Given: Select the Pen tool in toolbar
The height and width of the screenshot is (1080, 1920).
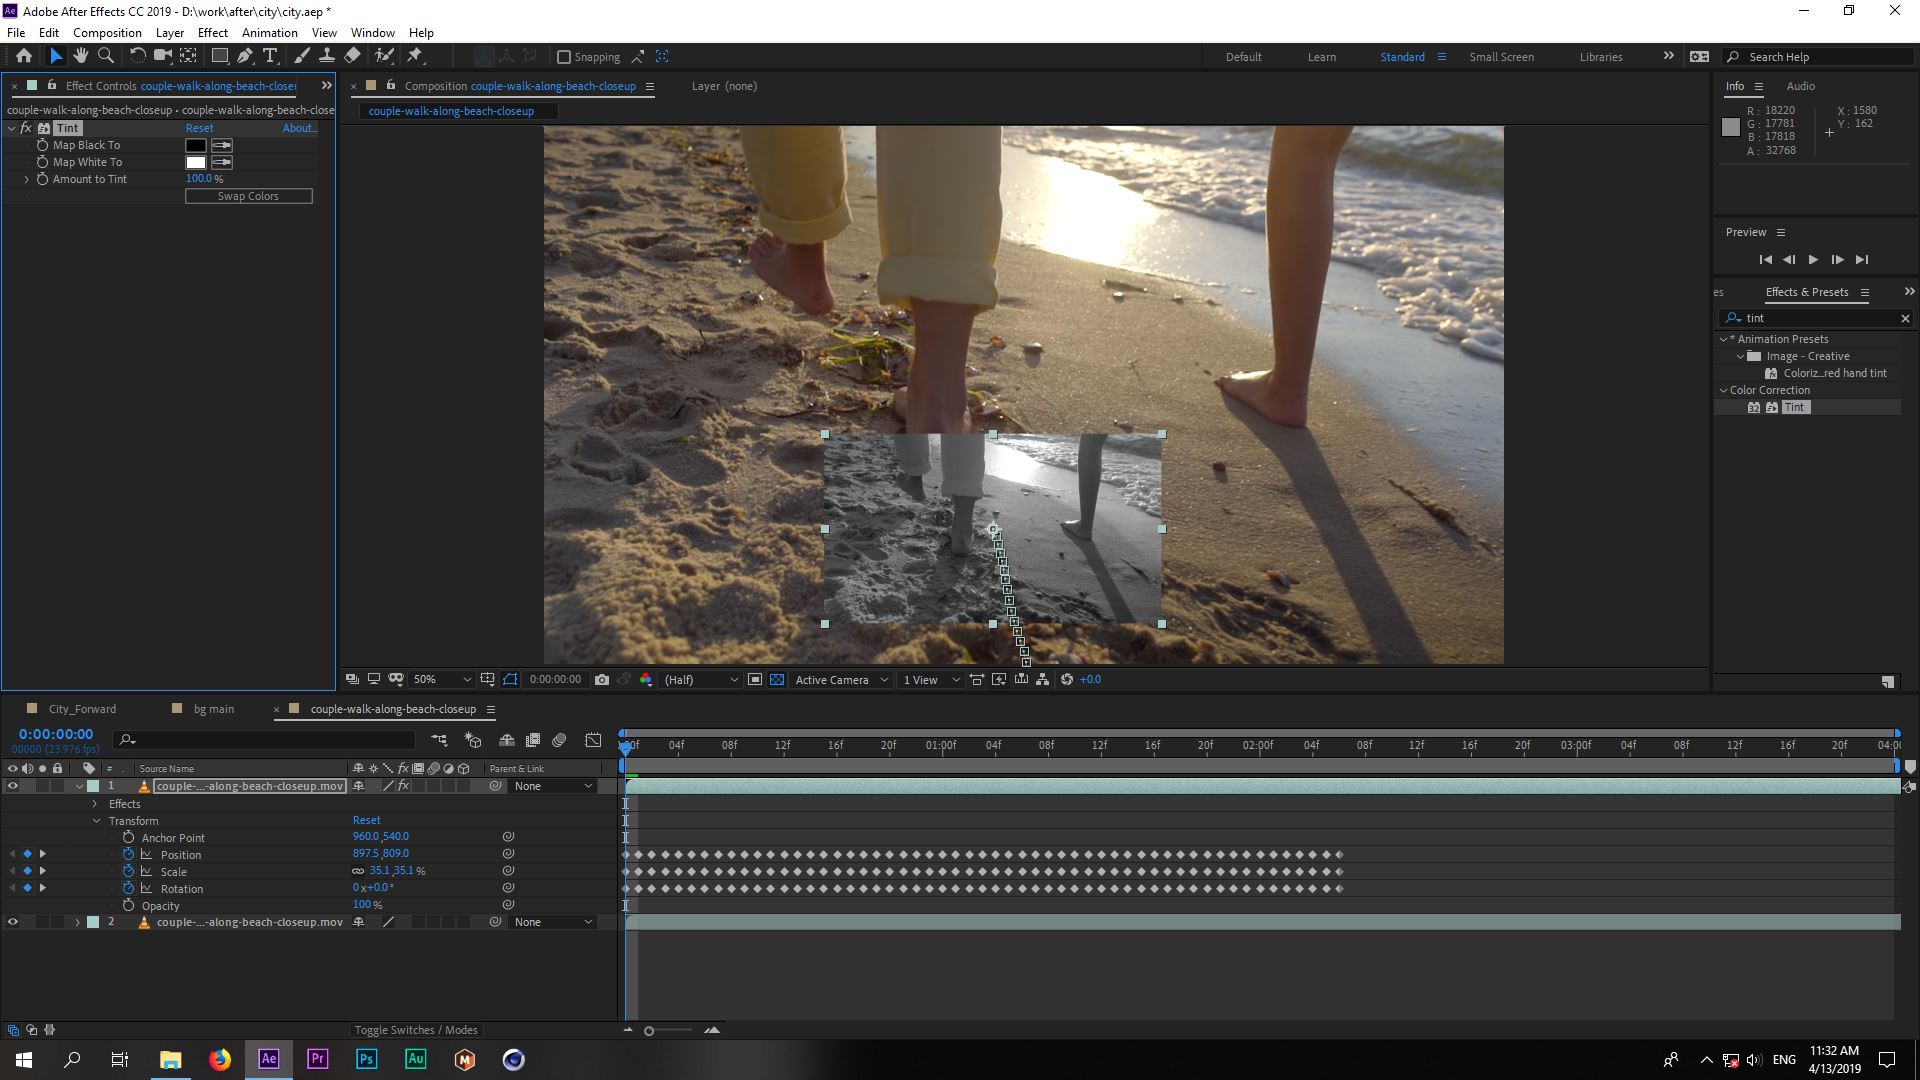Looking at the screenshot, I should pos(245,55).
